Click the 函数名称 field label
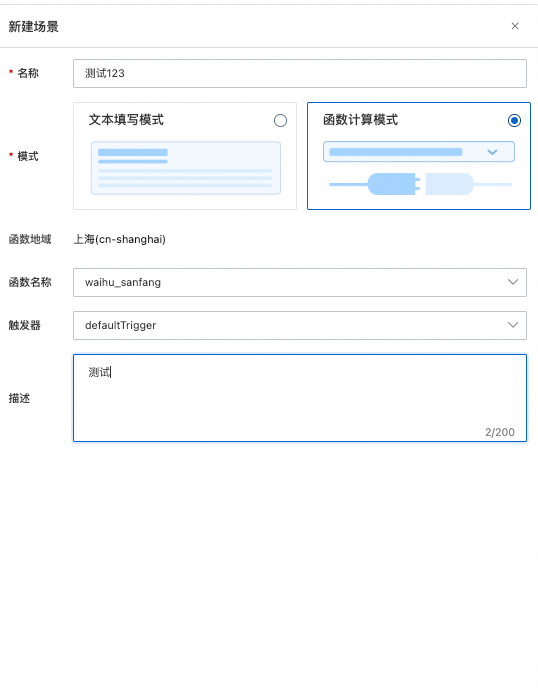 click(30, 282)
